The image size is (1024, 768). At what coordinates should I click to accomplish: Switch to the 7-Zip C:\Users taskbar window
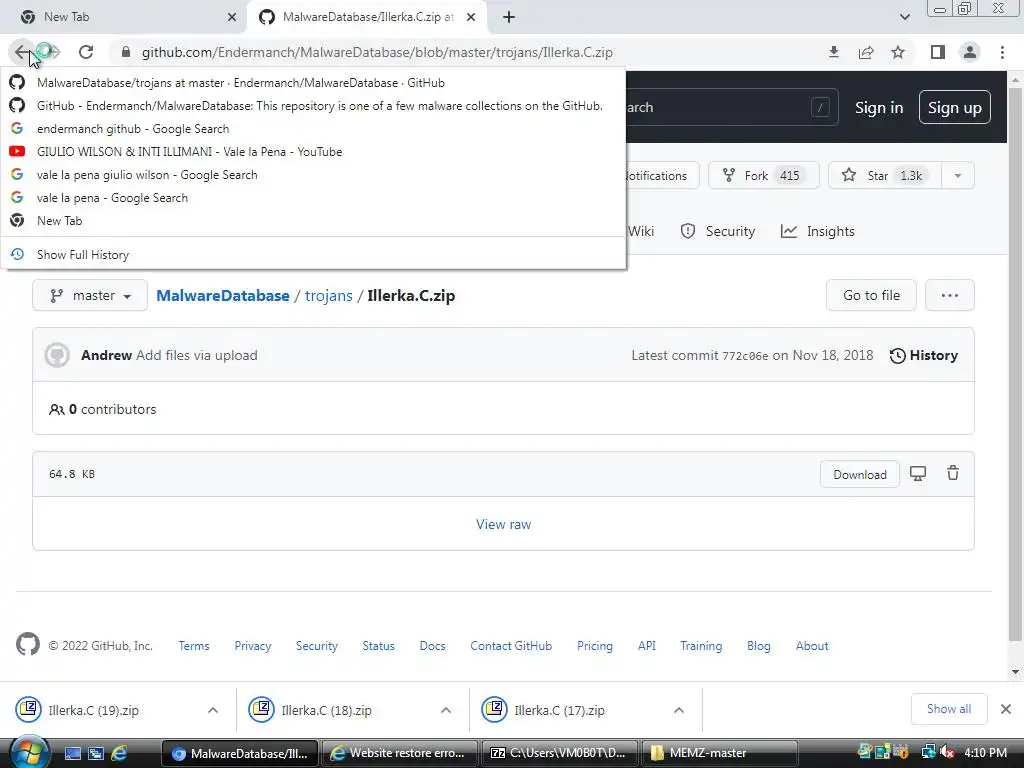[558, 753]
